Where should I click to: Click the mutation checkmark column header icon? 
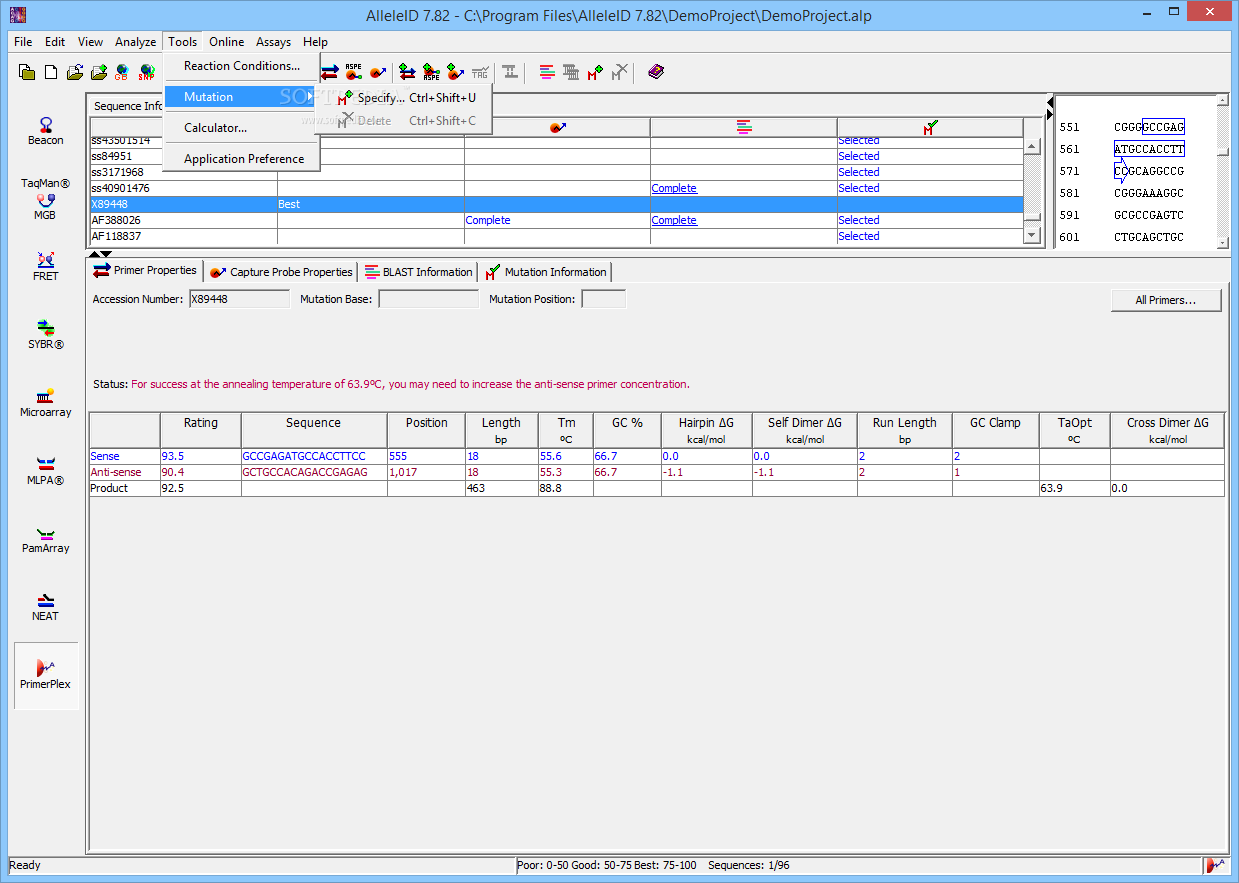930,128
